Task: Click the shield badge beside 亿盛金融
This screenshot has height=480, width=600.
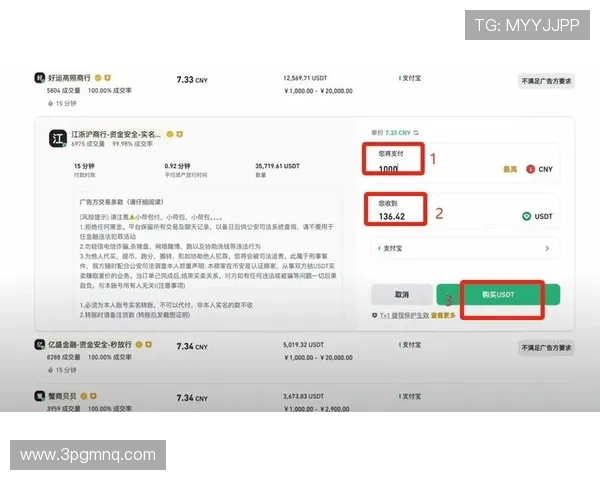Action: pyautogui.click(x=148, y=344)
